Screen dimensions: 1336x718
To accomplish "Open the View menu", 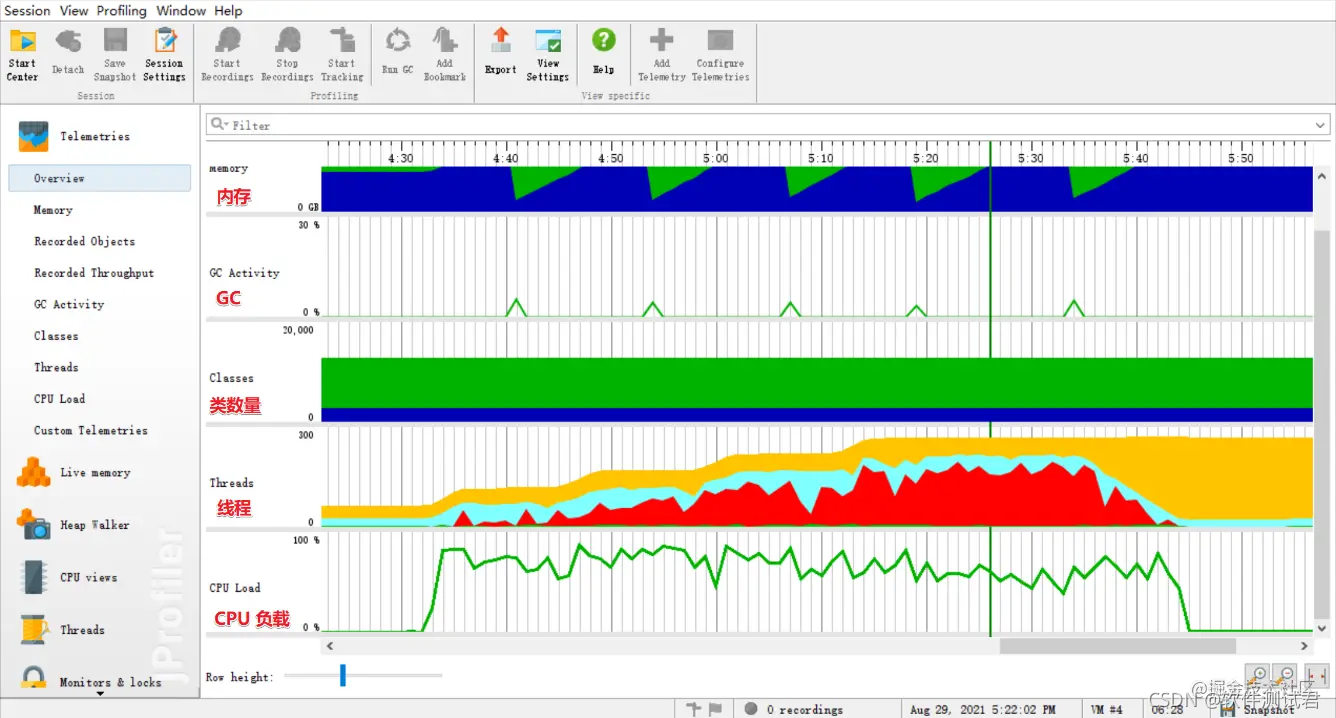I will (74, 11).
